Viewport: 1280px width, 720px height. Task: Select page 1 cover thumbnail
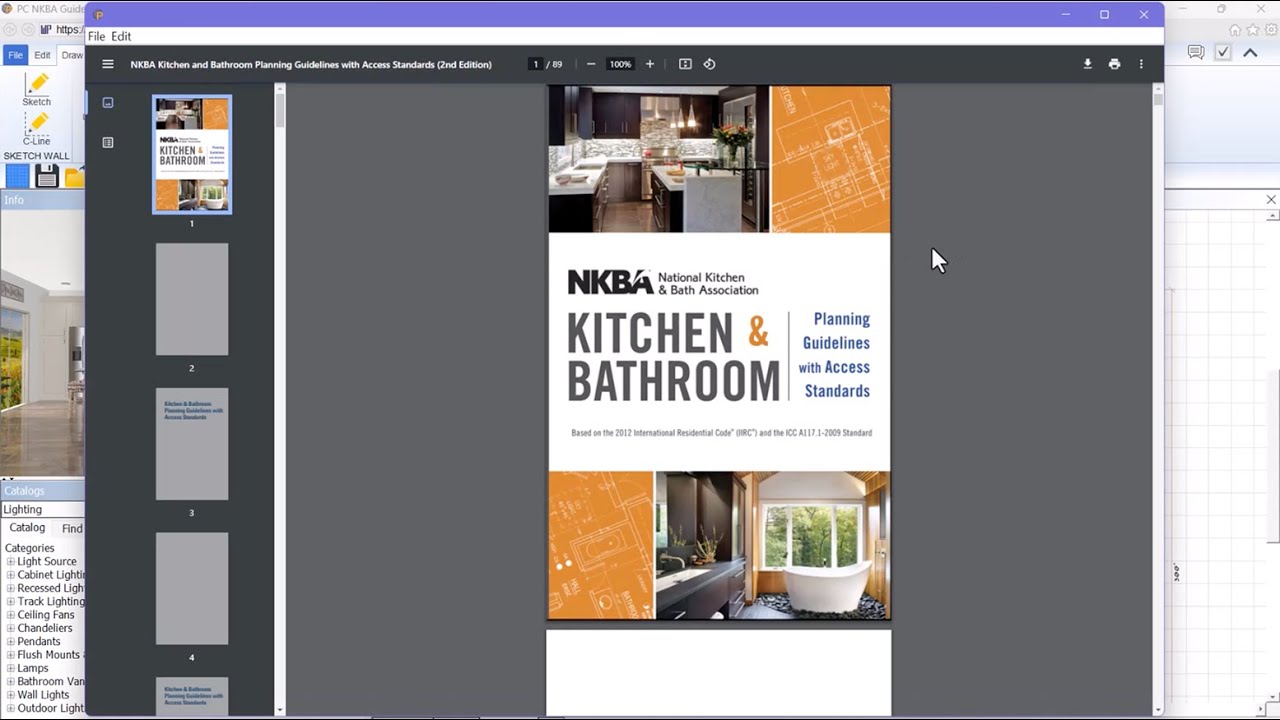[x=192, y=154]
